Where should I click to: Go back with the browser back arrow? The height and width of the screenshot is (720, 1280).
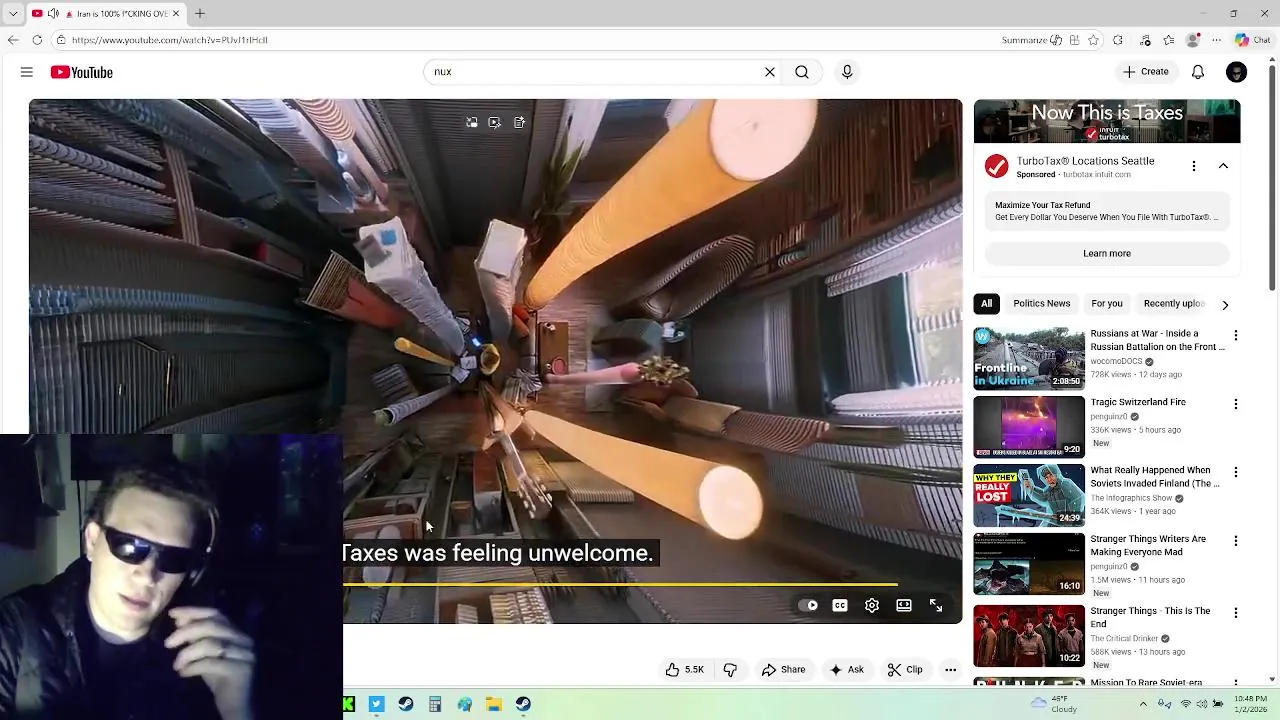(12, 40)
